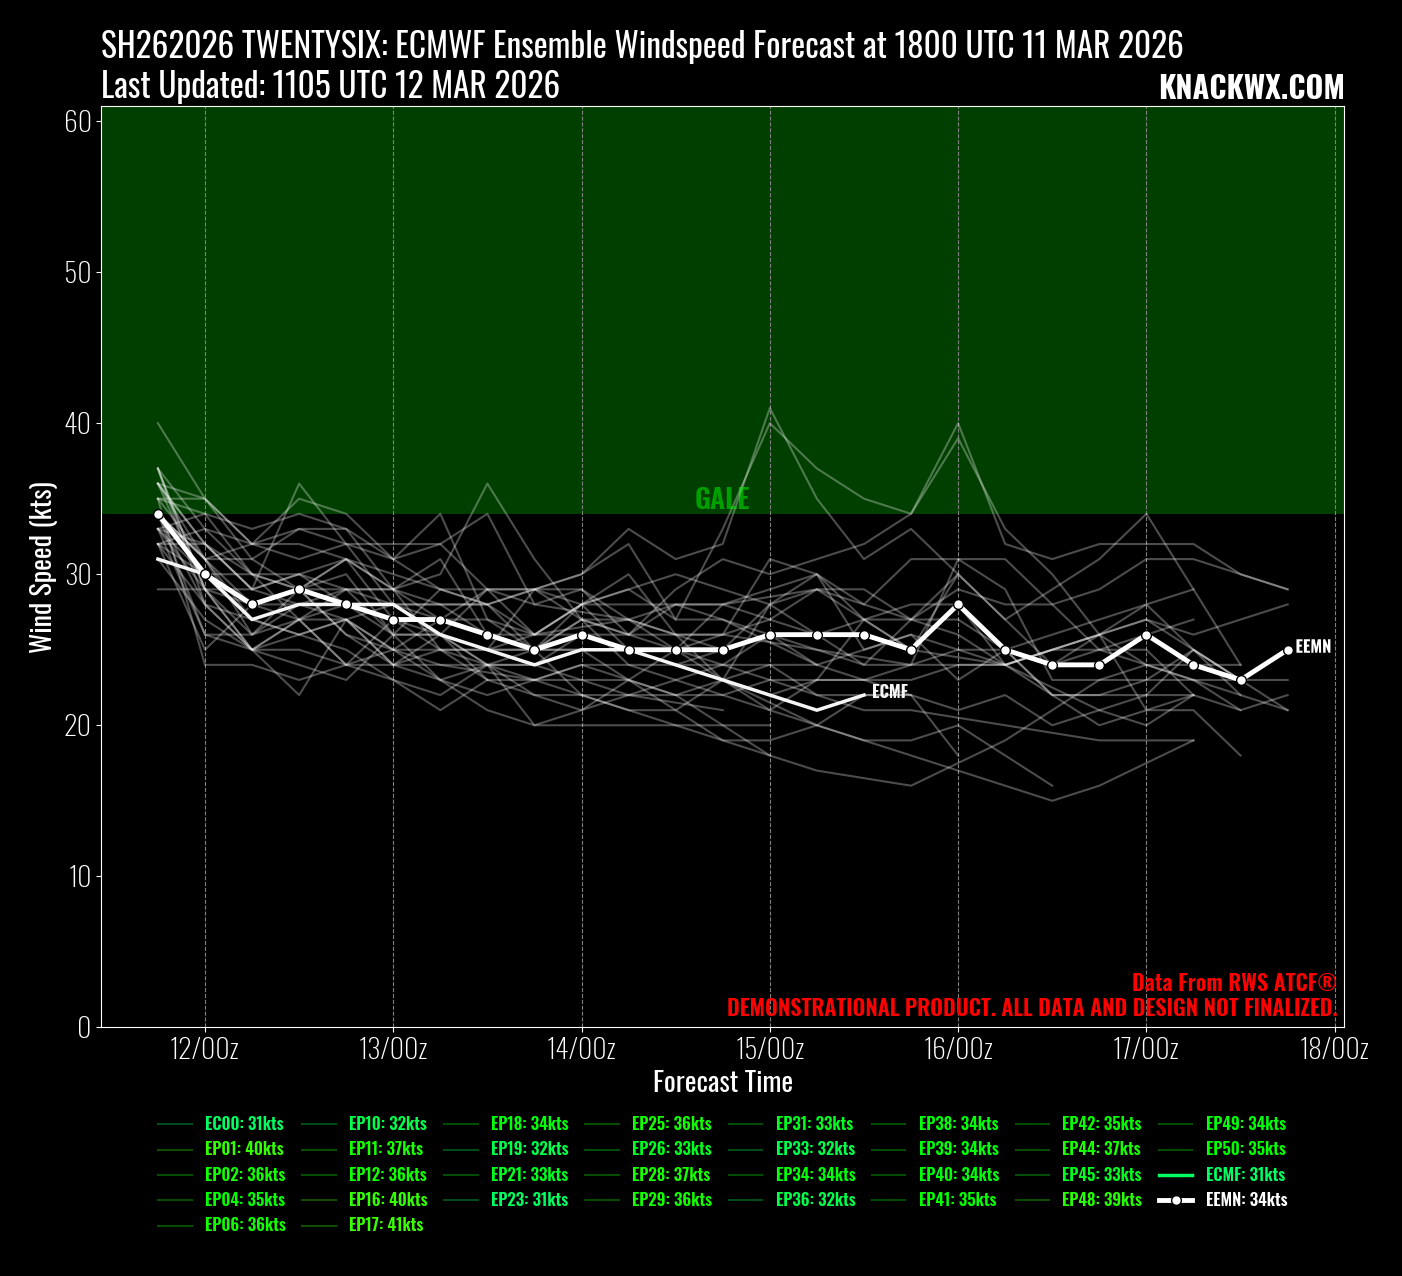Click the EEMN label at the line end
The width and height of the screenshot is (1402, 1276).
coord(1313,647)
